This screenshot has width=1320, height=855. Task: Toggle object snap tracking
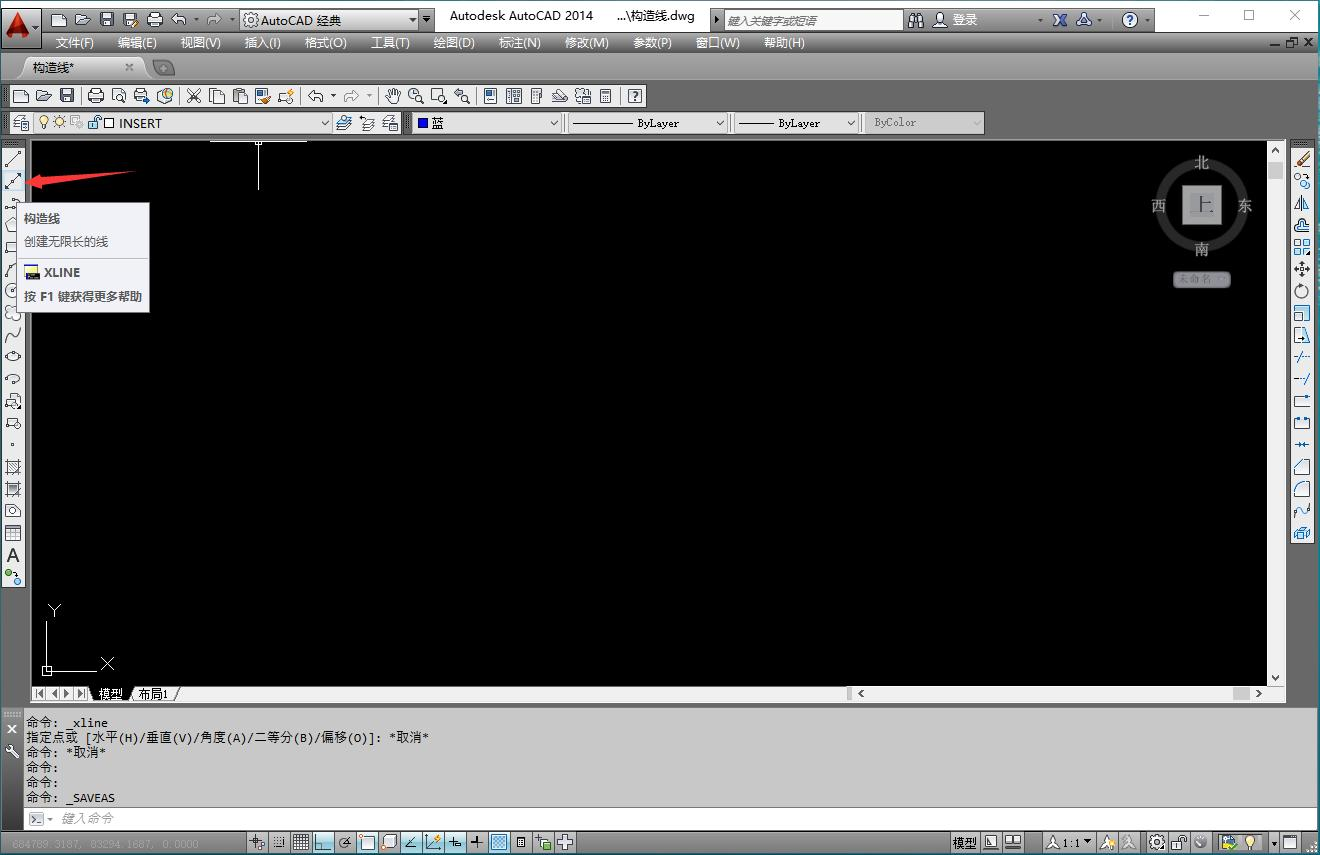click(x=432, y=841)
